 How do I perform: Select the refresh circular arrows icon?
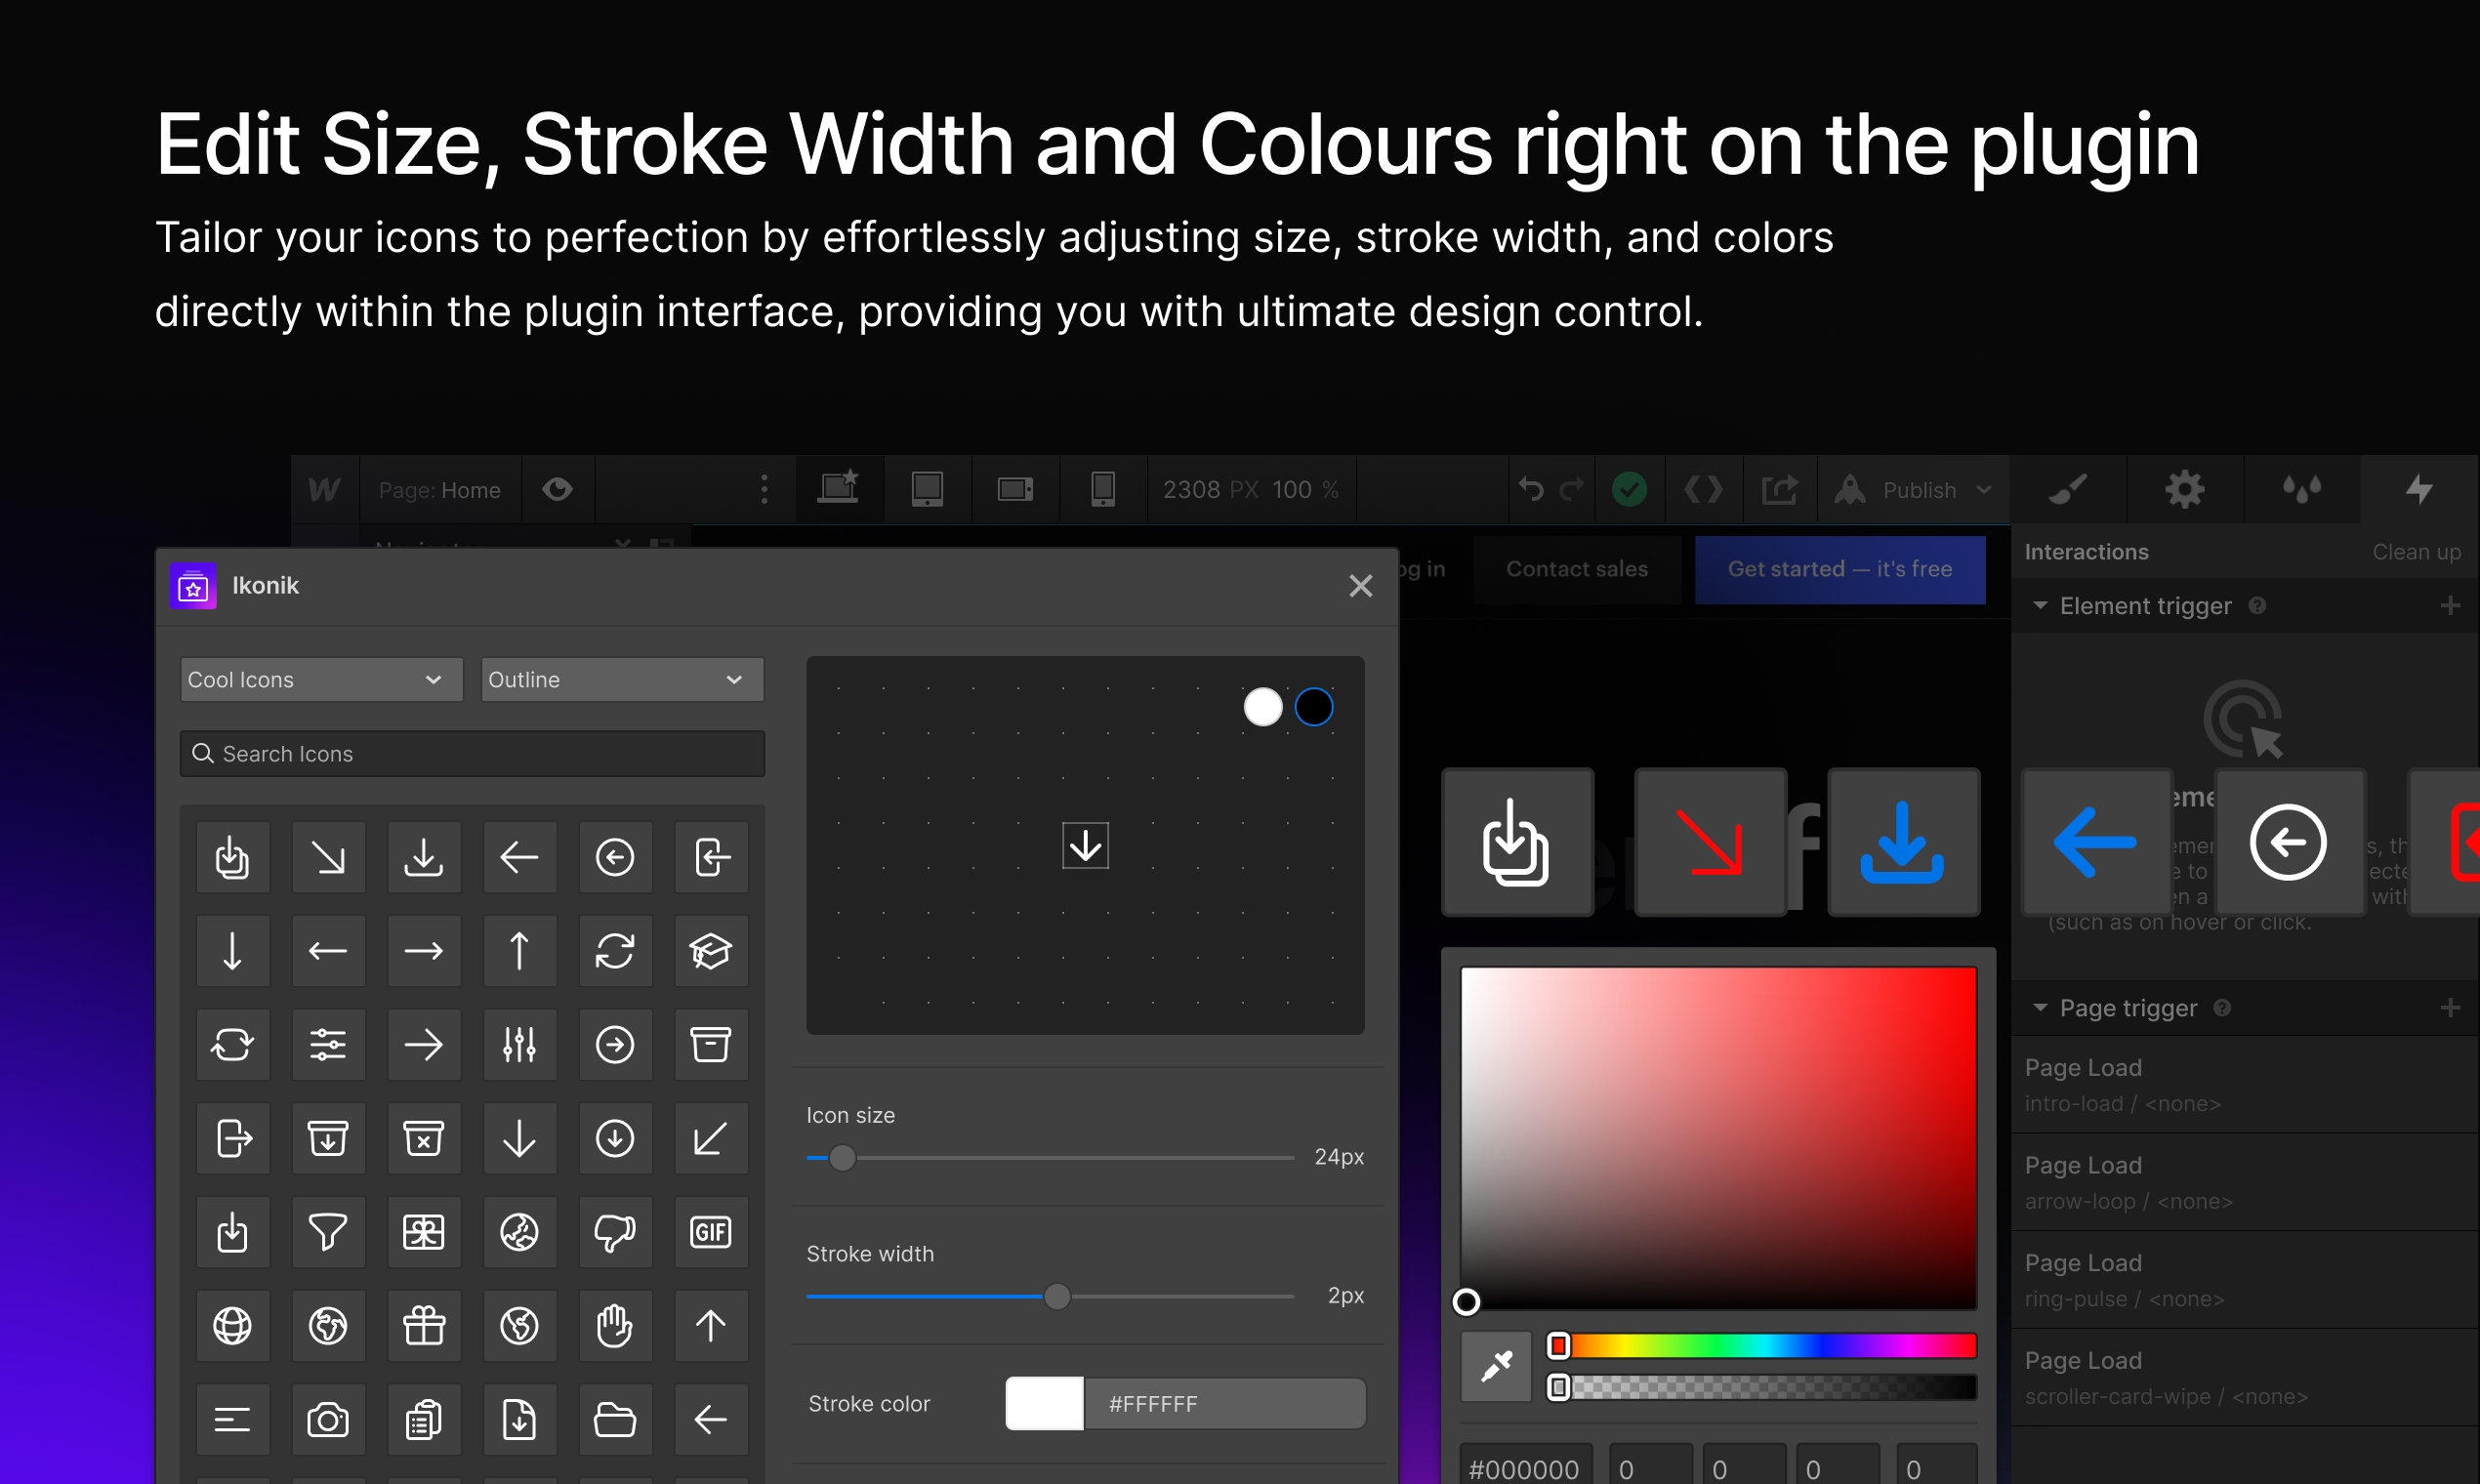point(615,951)
